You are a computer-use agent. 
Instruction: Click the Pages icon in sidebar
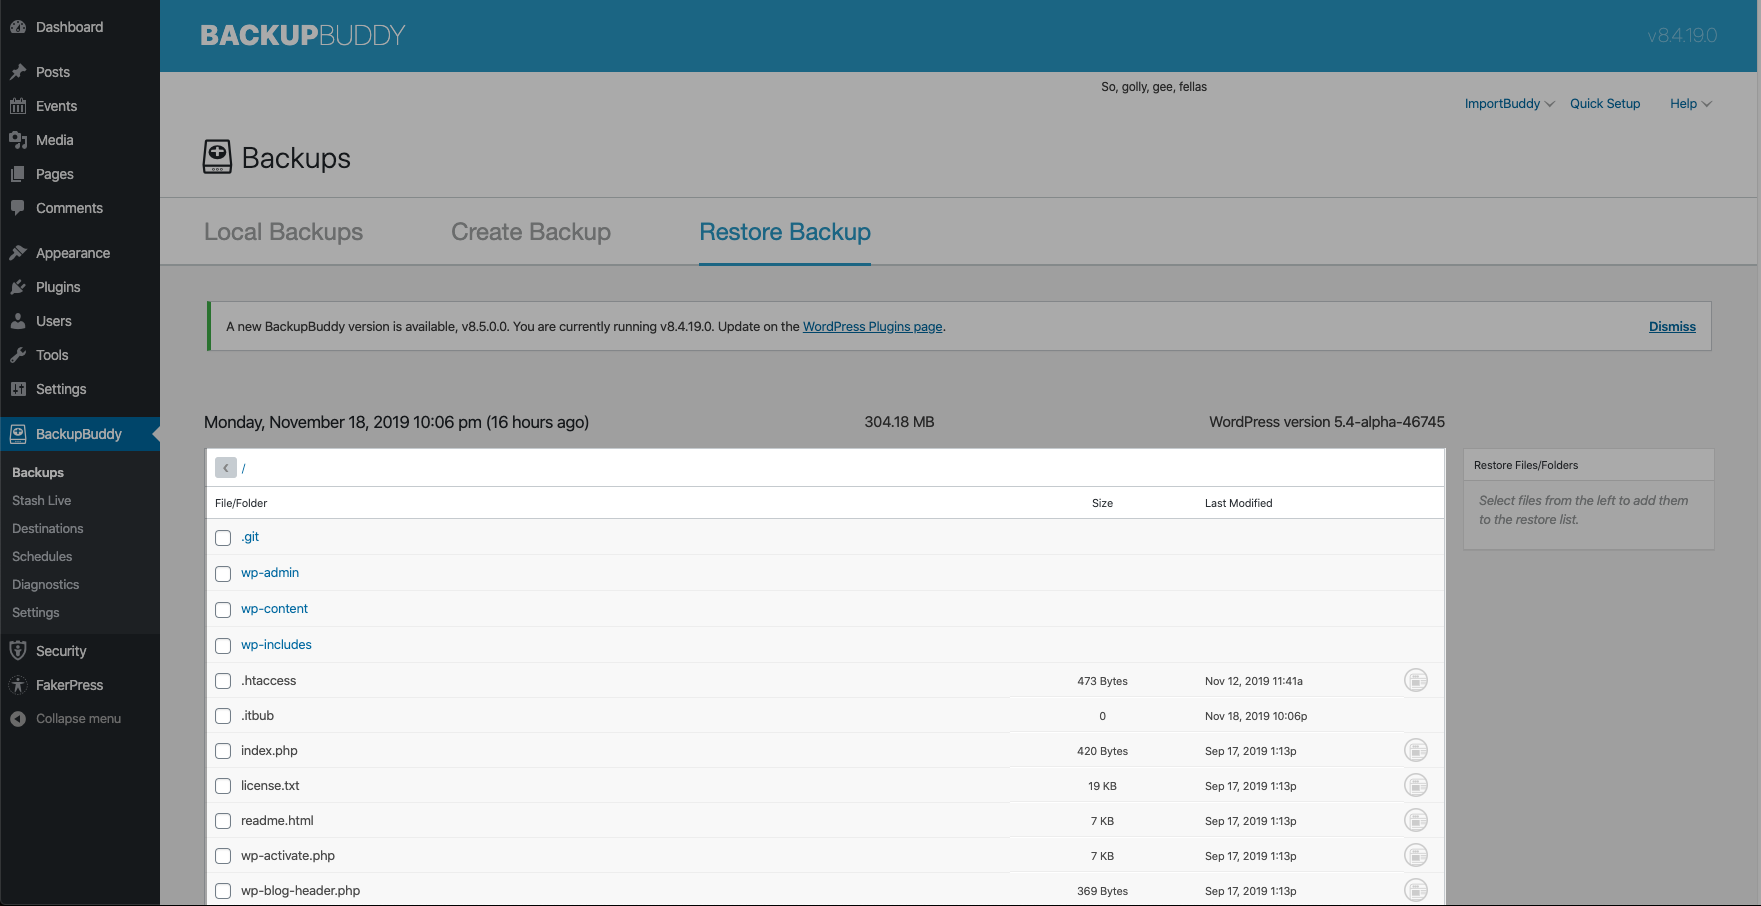[x=18, y=174]
